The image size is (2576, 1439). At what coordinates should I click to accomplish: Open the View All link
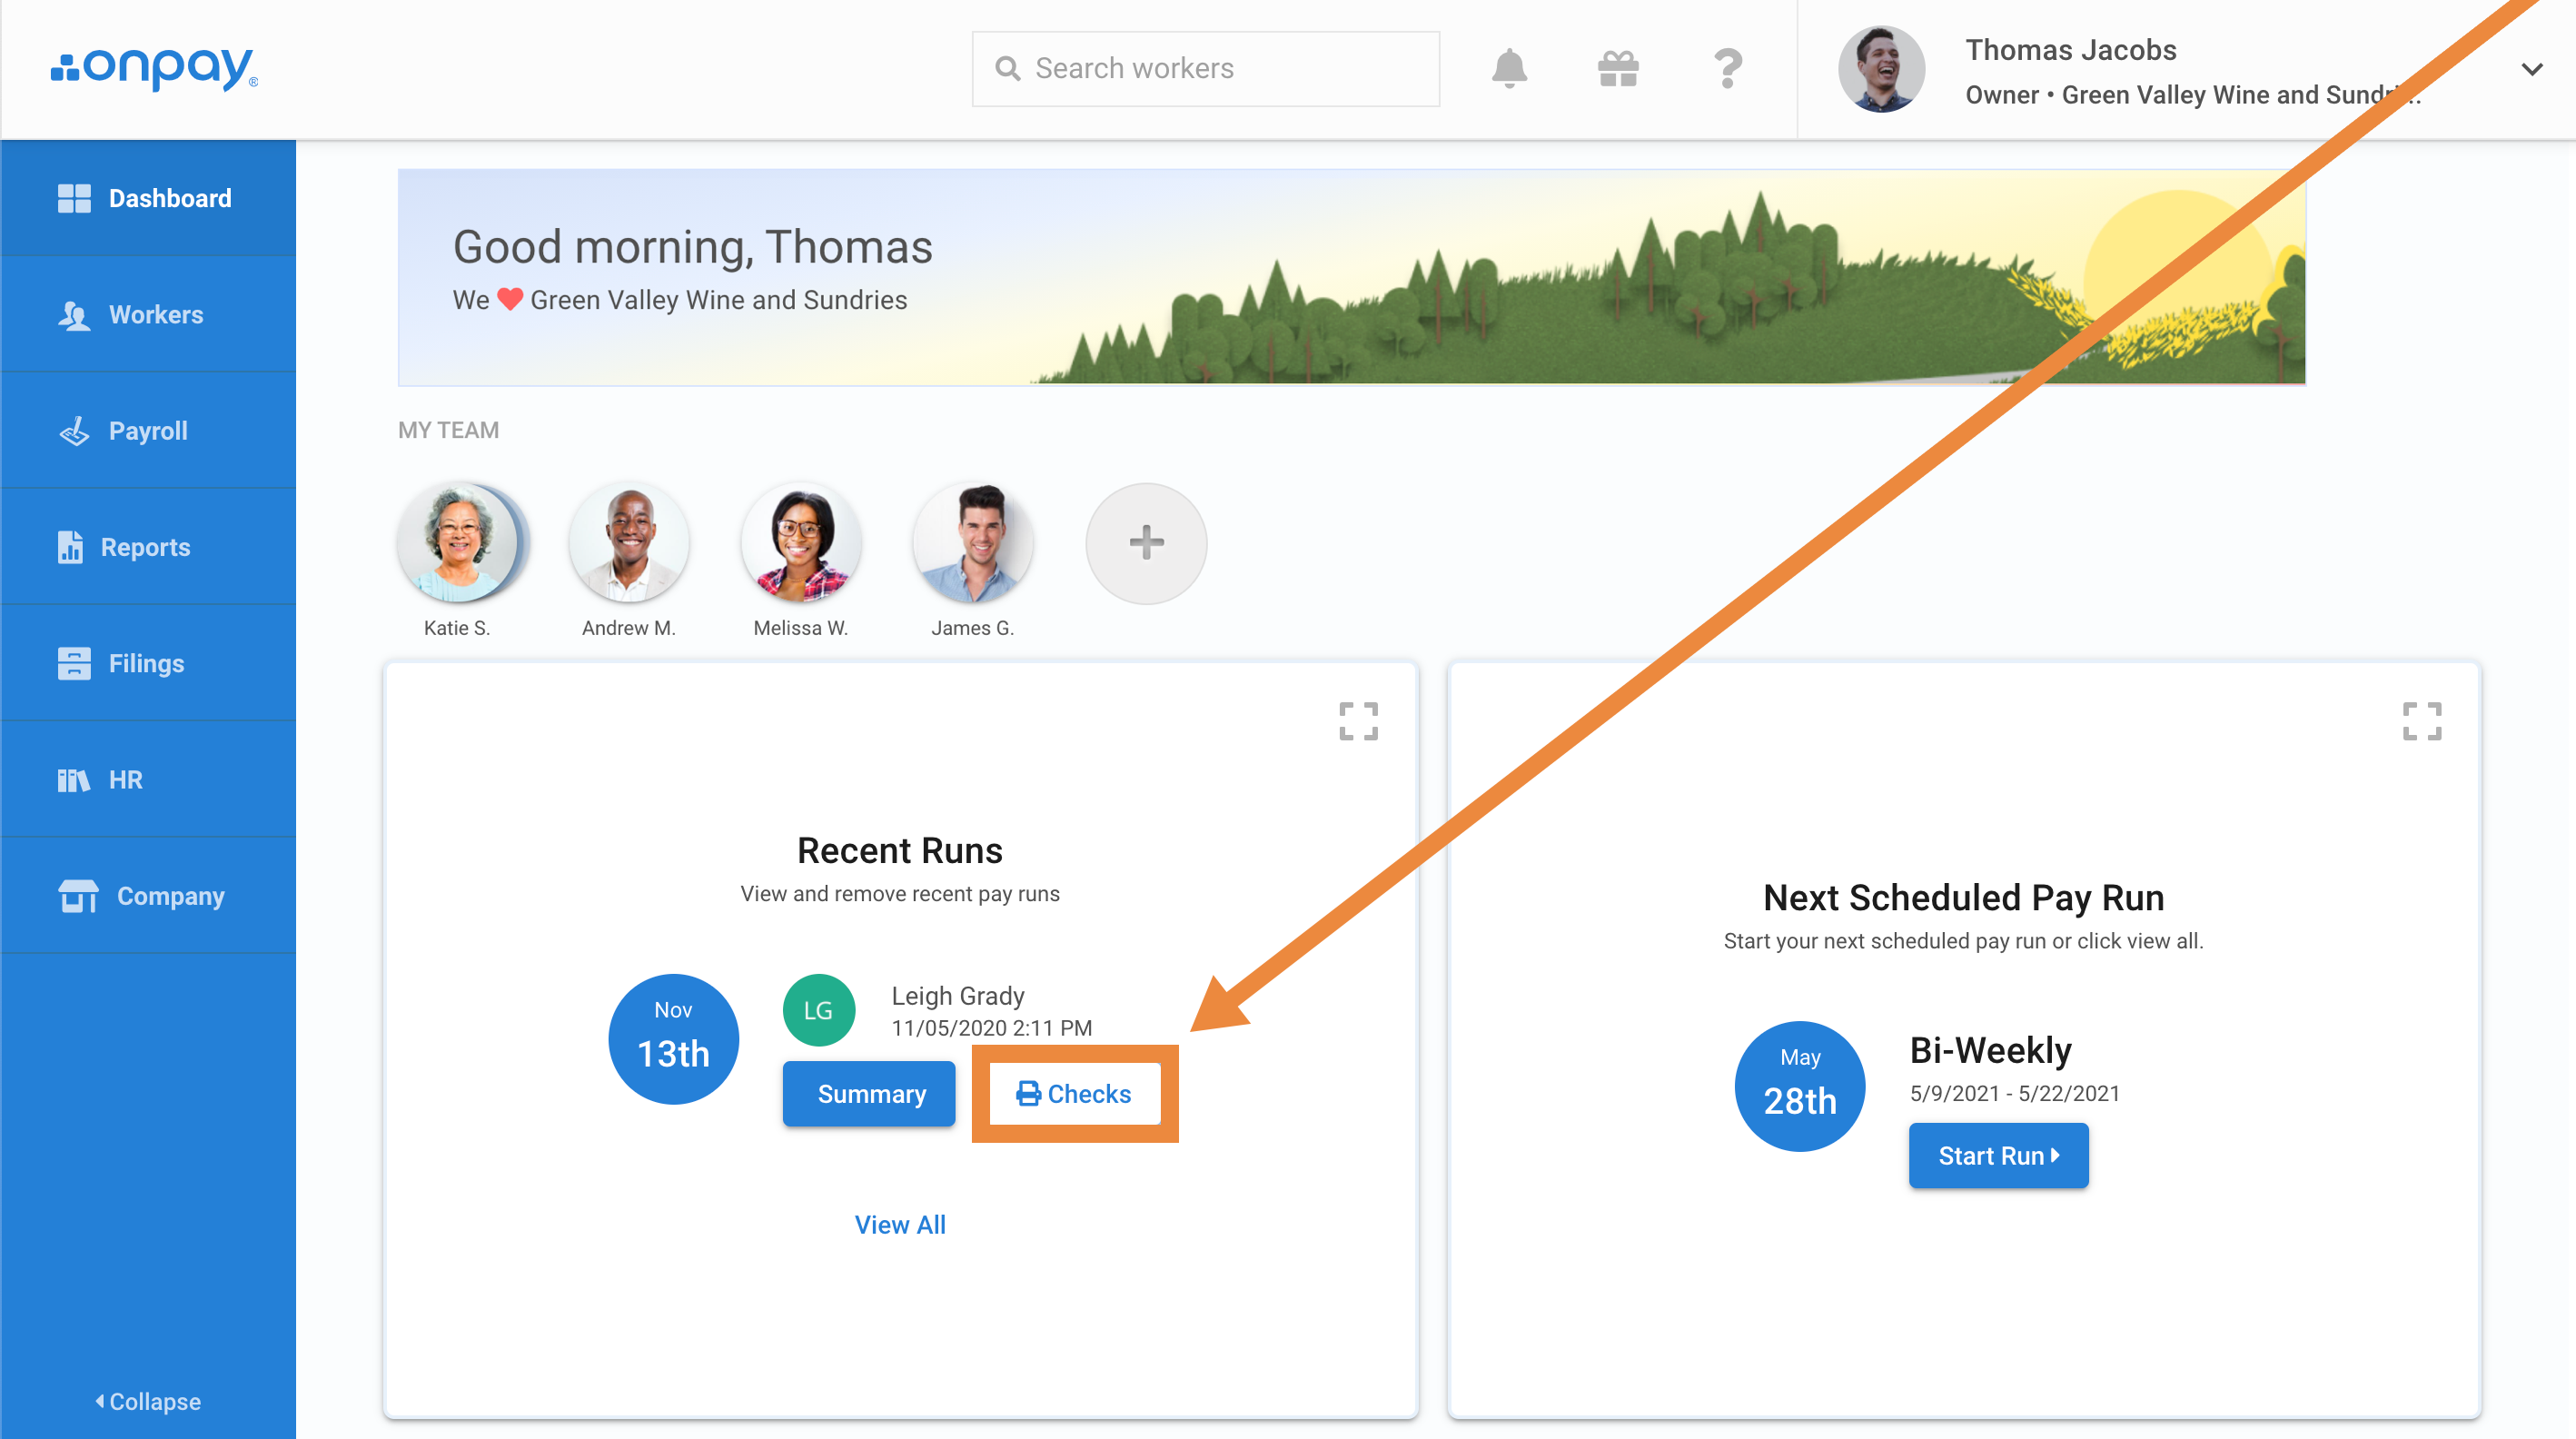(900, 1224)
